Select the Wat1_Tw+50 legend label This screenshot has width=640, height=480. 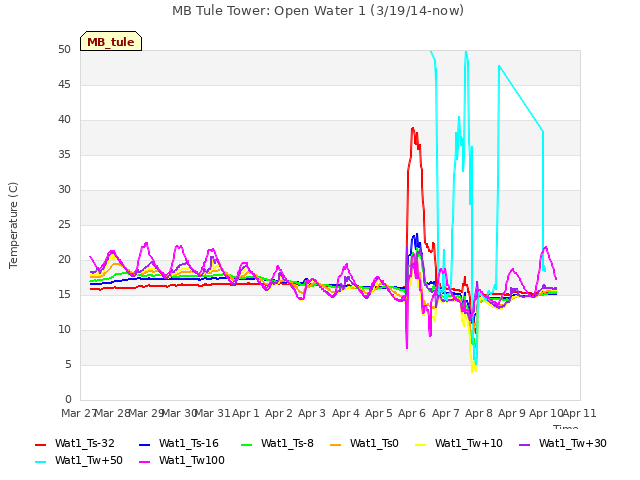(89, 460)
